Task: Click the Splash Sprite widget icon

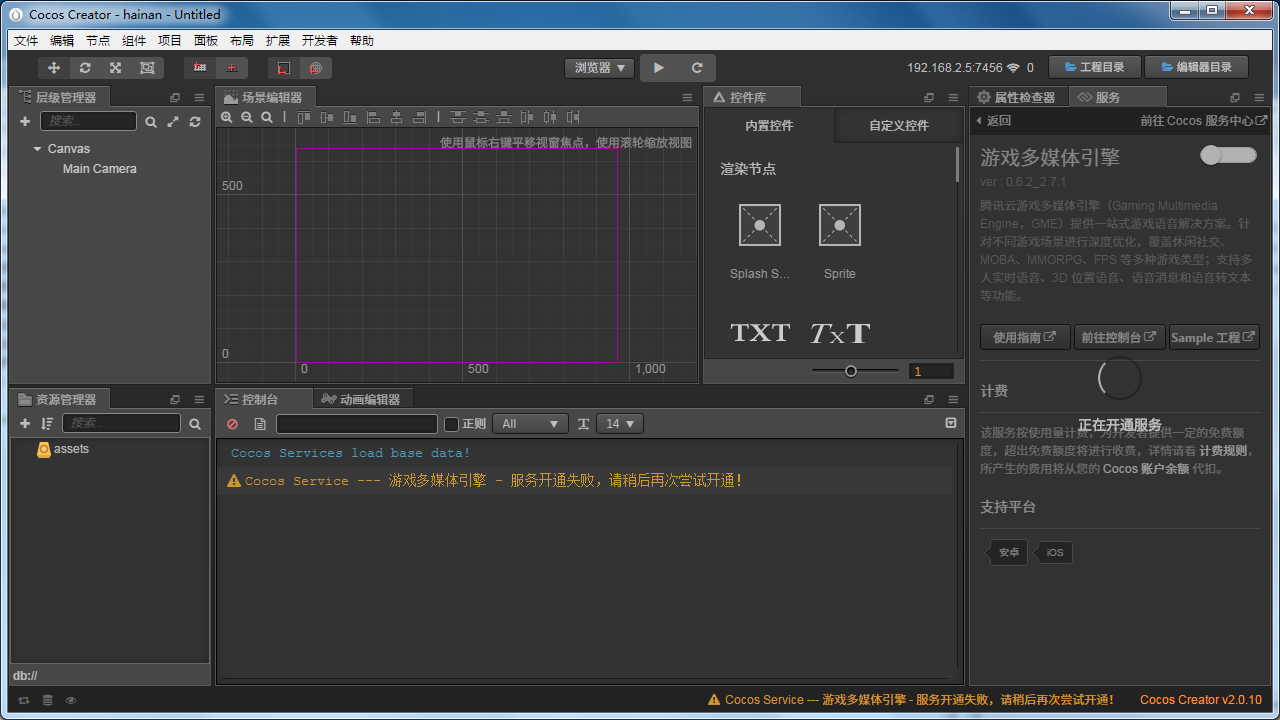Action: point(760,225)
